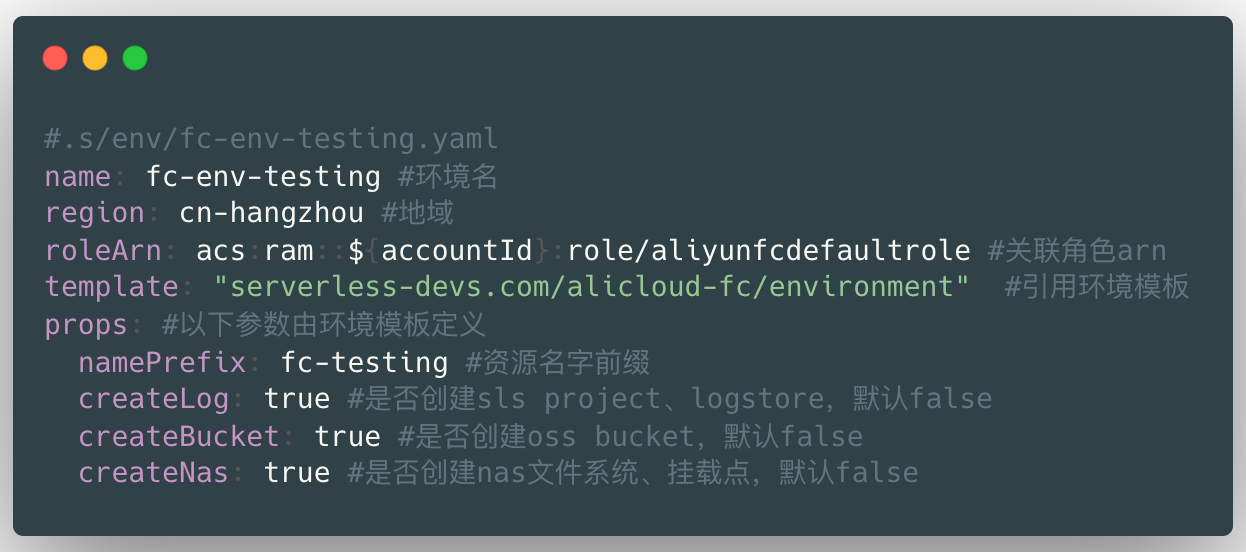Select the fc-env-testing name value

point(263,177)
